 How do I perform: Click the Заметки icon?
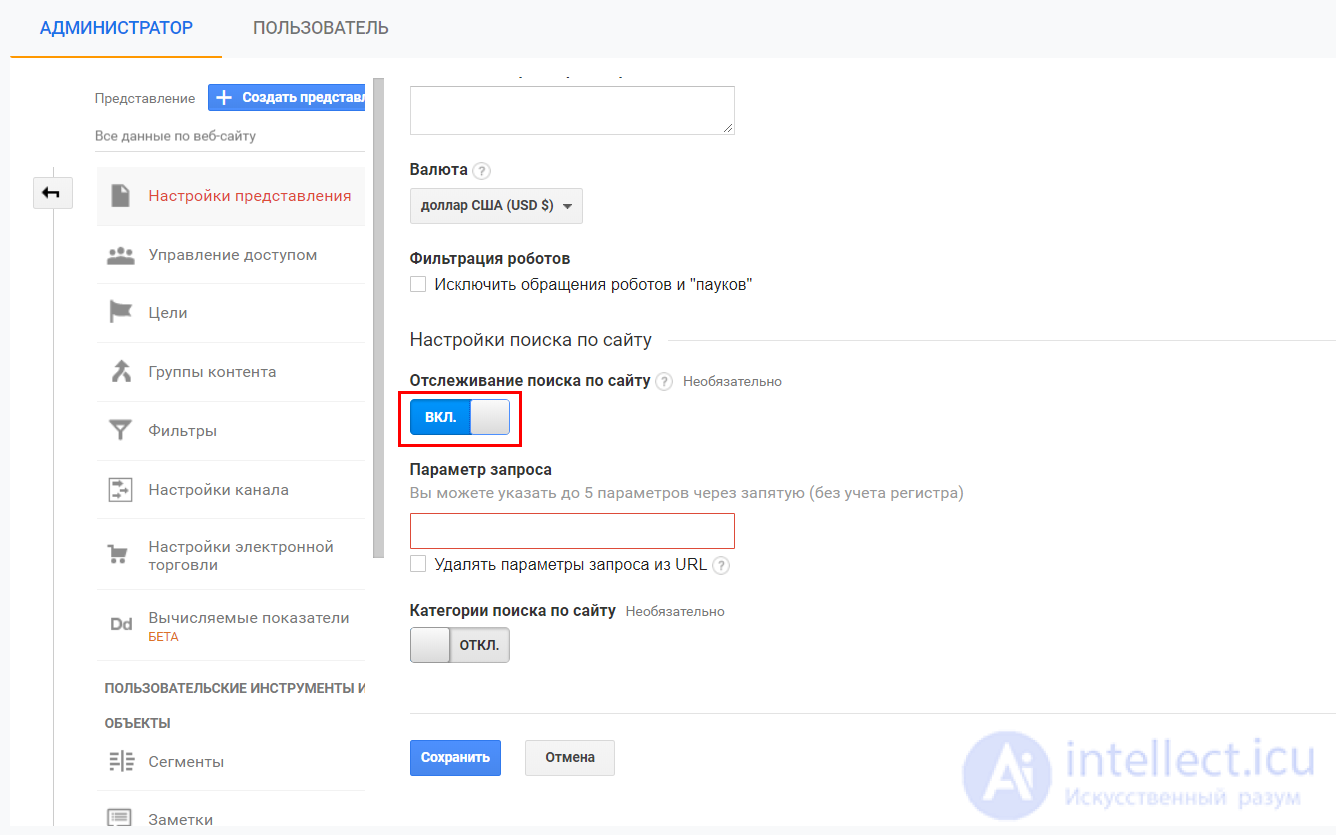pos(121,819)
